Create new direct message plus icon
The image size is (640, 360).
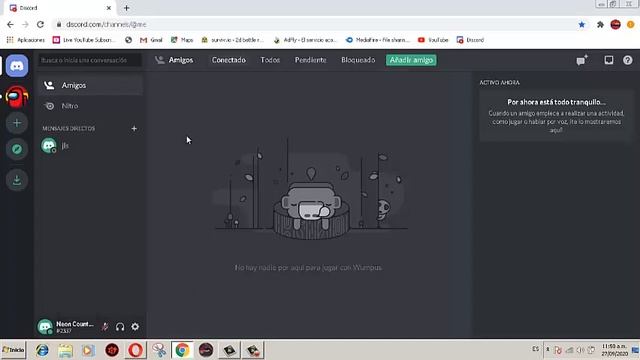[x=134, y=129]
